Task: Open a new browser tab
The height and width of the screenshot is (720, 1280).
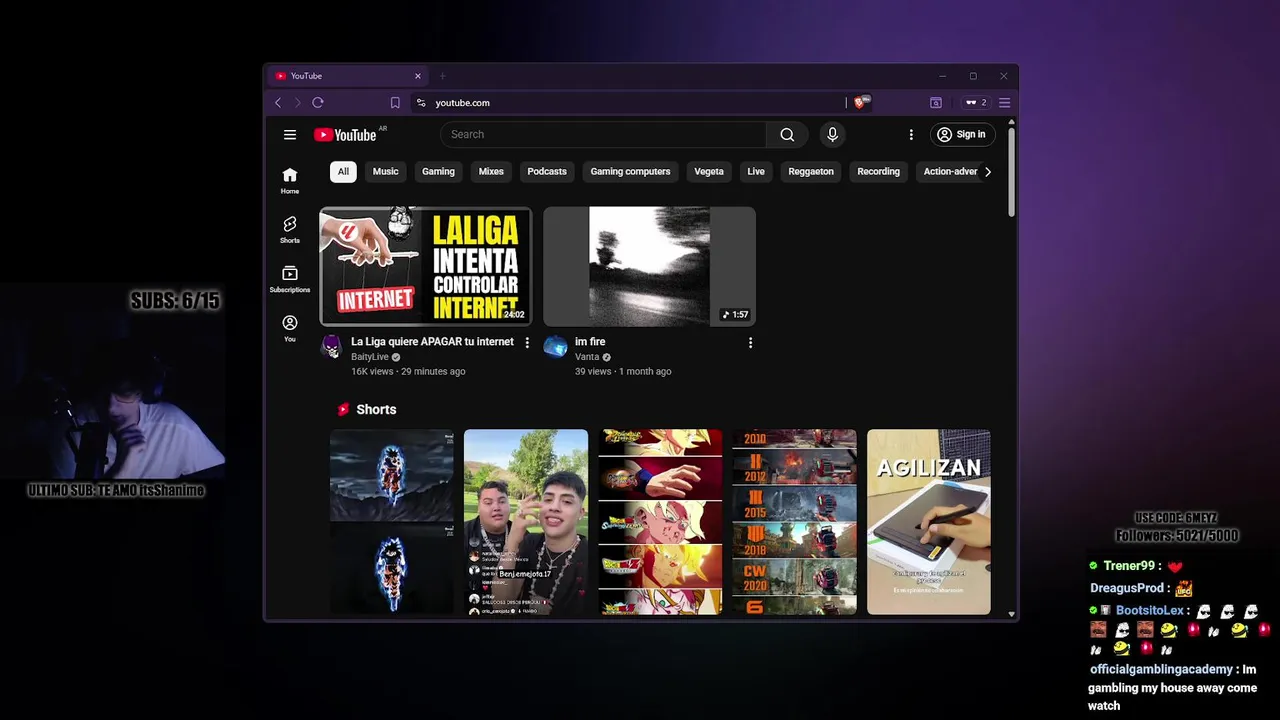Action: (442, 76)
